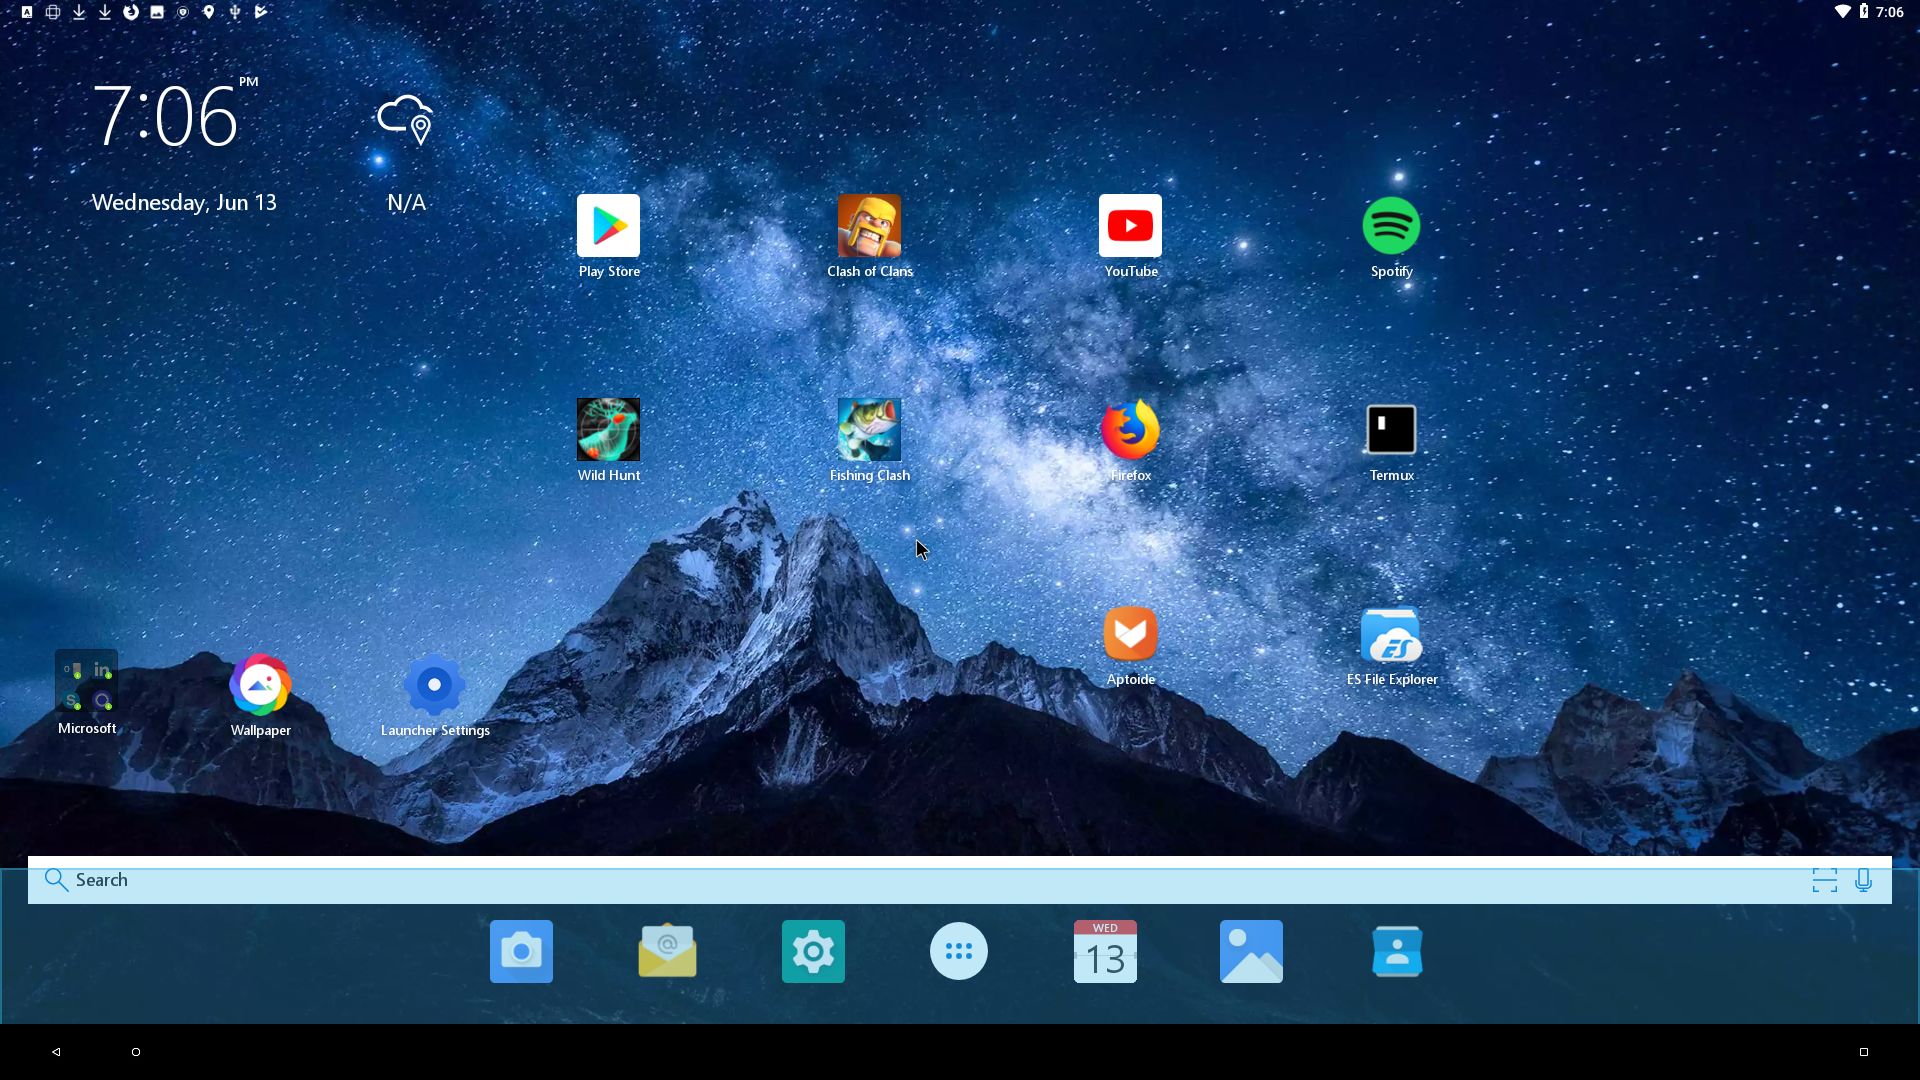Click the first download notification icon
This screenshot has height=1080, width=1920.
[79, 12]
